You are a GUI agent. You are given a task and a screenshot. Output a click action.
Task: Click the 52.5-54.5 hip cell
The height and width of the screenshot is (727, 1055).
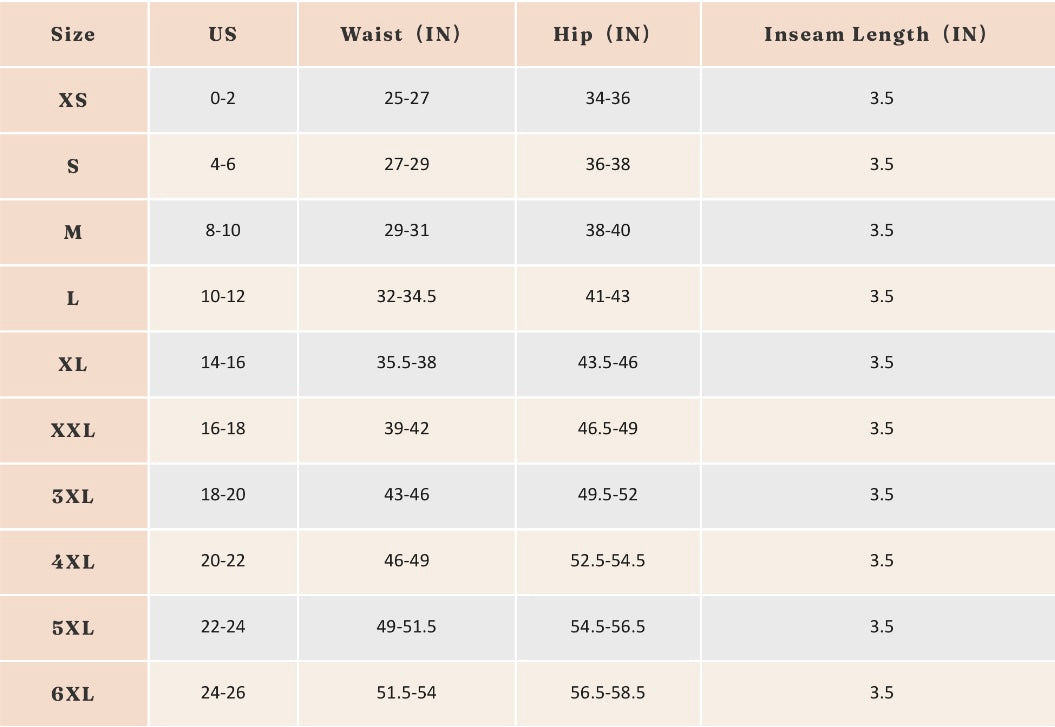coord(608,560)
